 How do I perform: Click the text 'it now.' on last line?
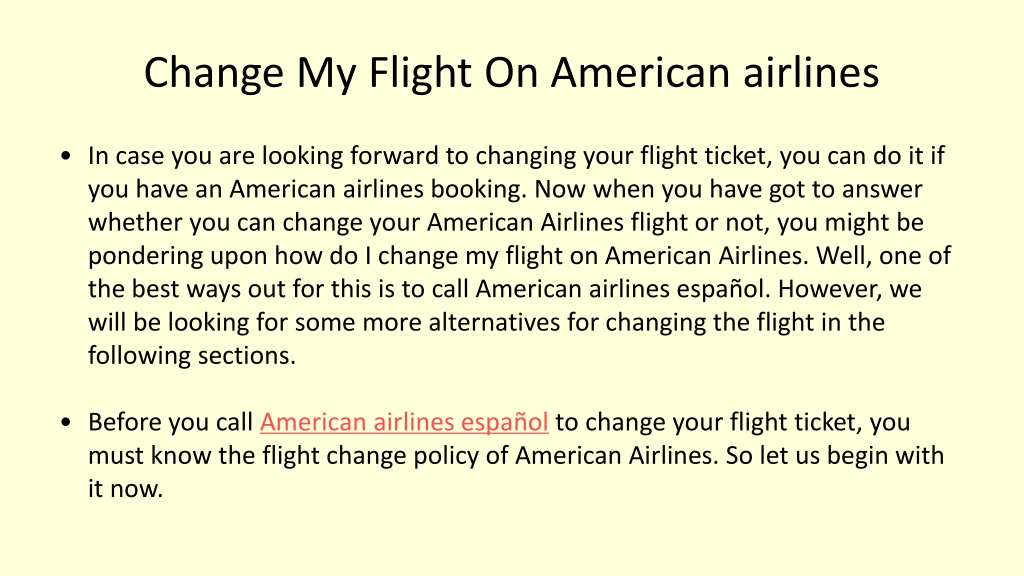[x=125, y=488]
